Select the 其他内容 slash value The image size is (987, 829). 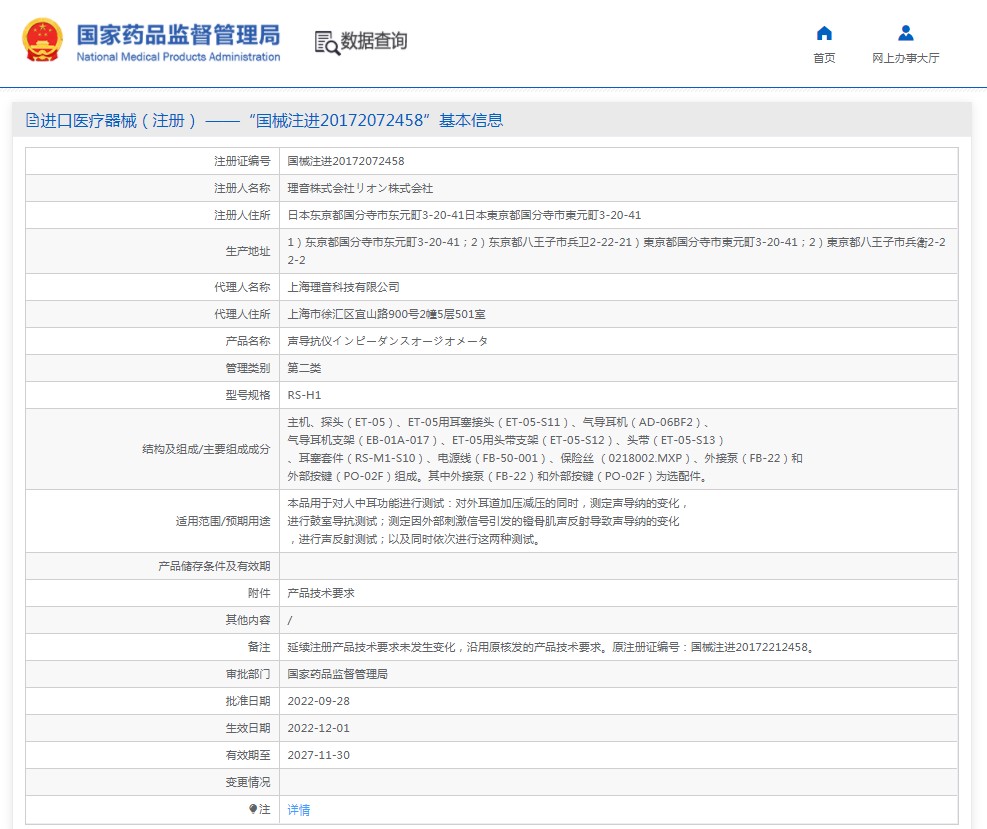point(290,620)
